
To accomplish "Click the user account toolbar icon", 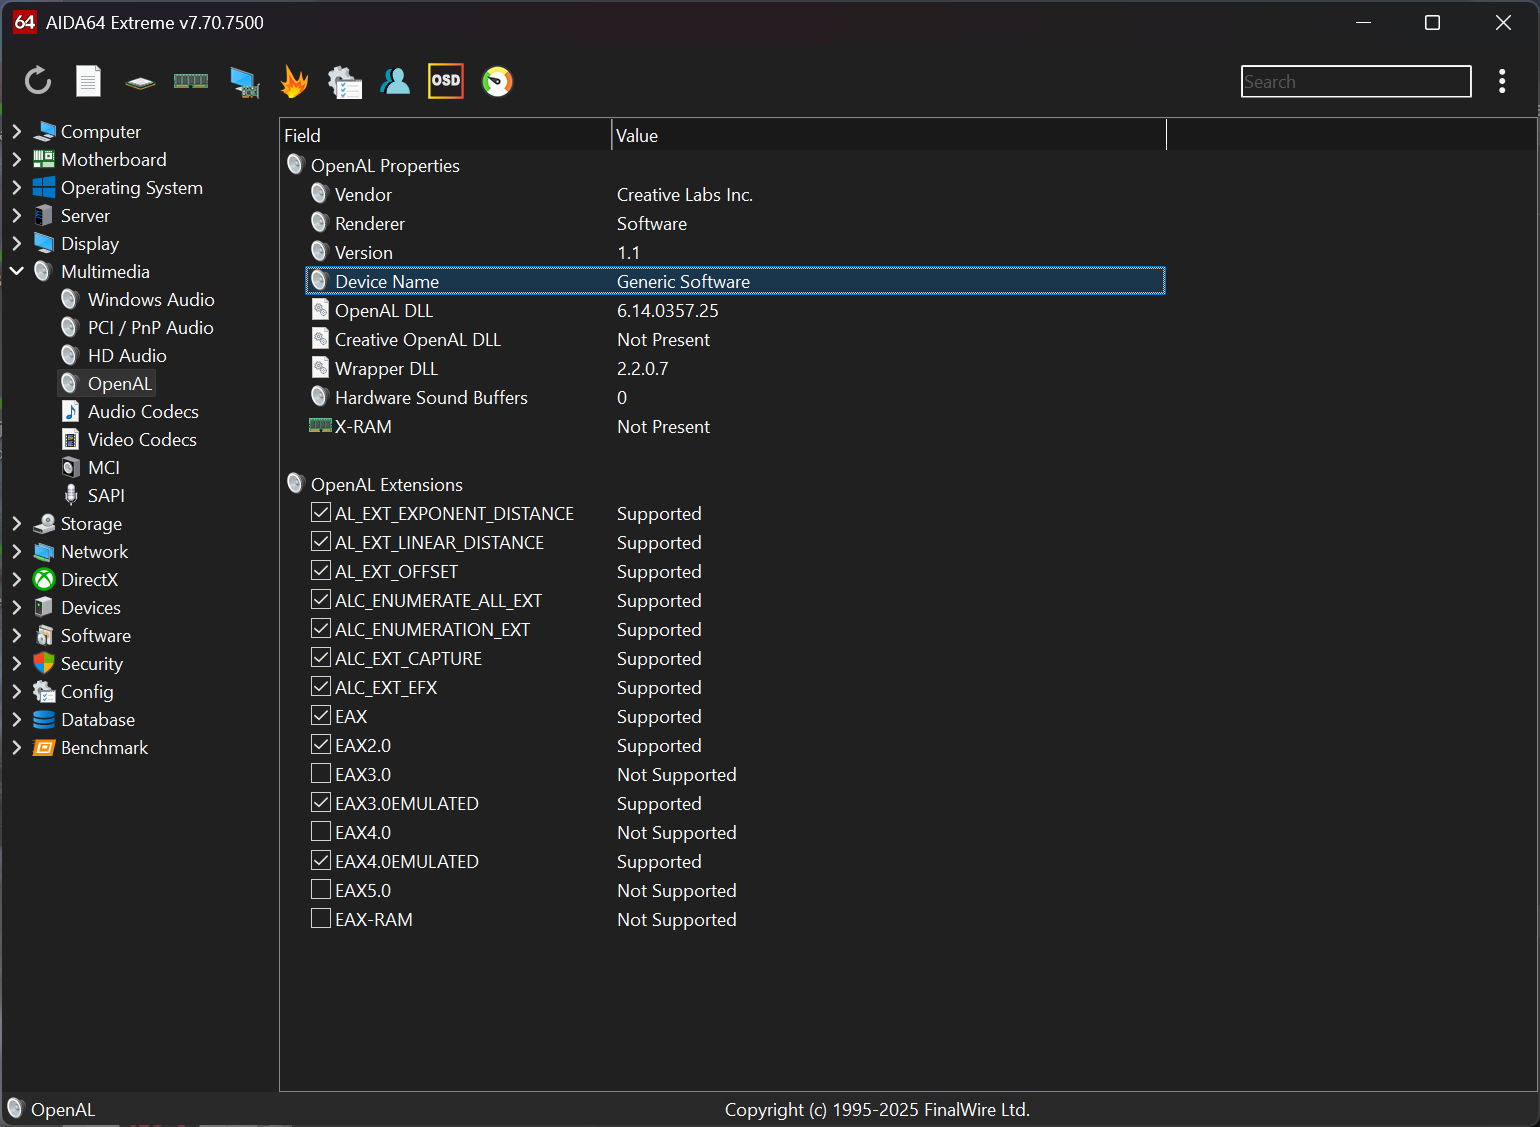I will coord(395,81).
